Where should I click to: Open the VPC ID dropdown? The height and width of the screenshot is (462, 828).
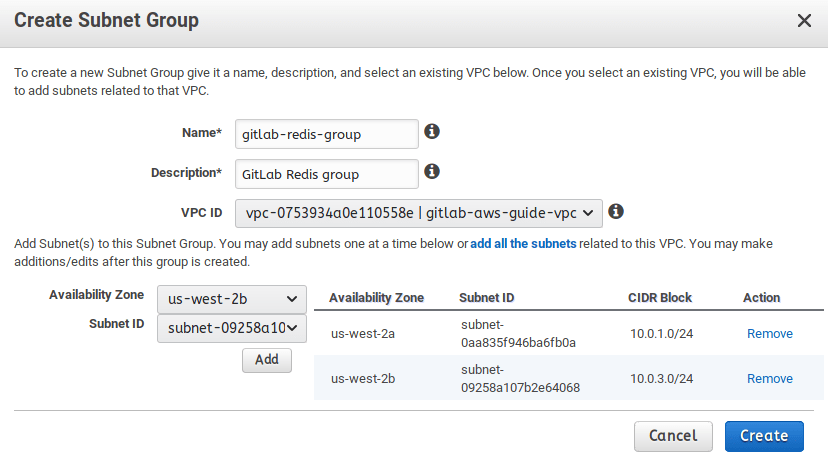click(419, 213)
